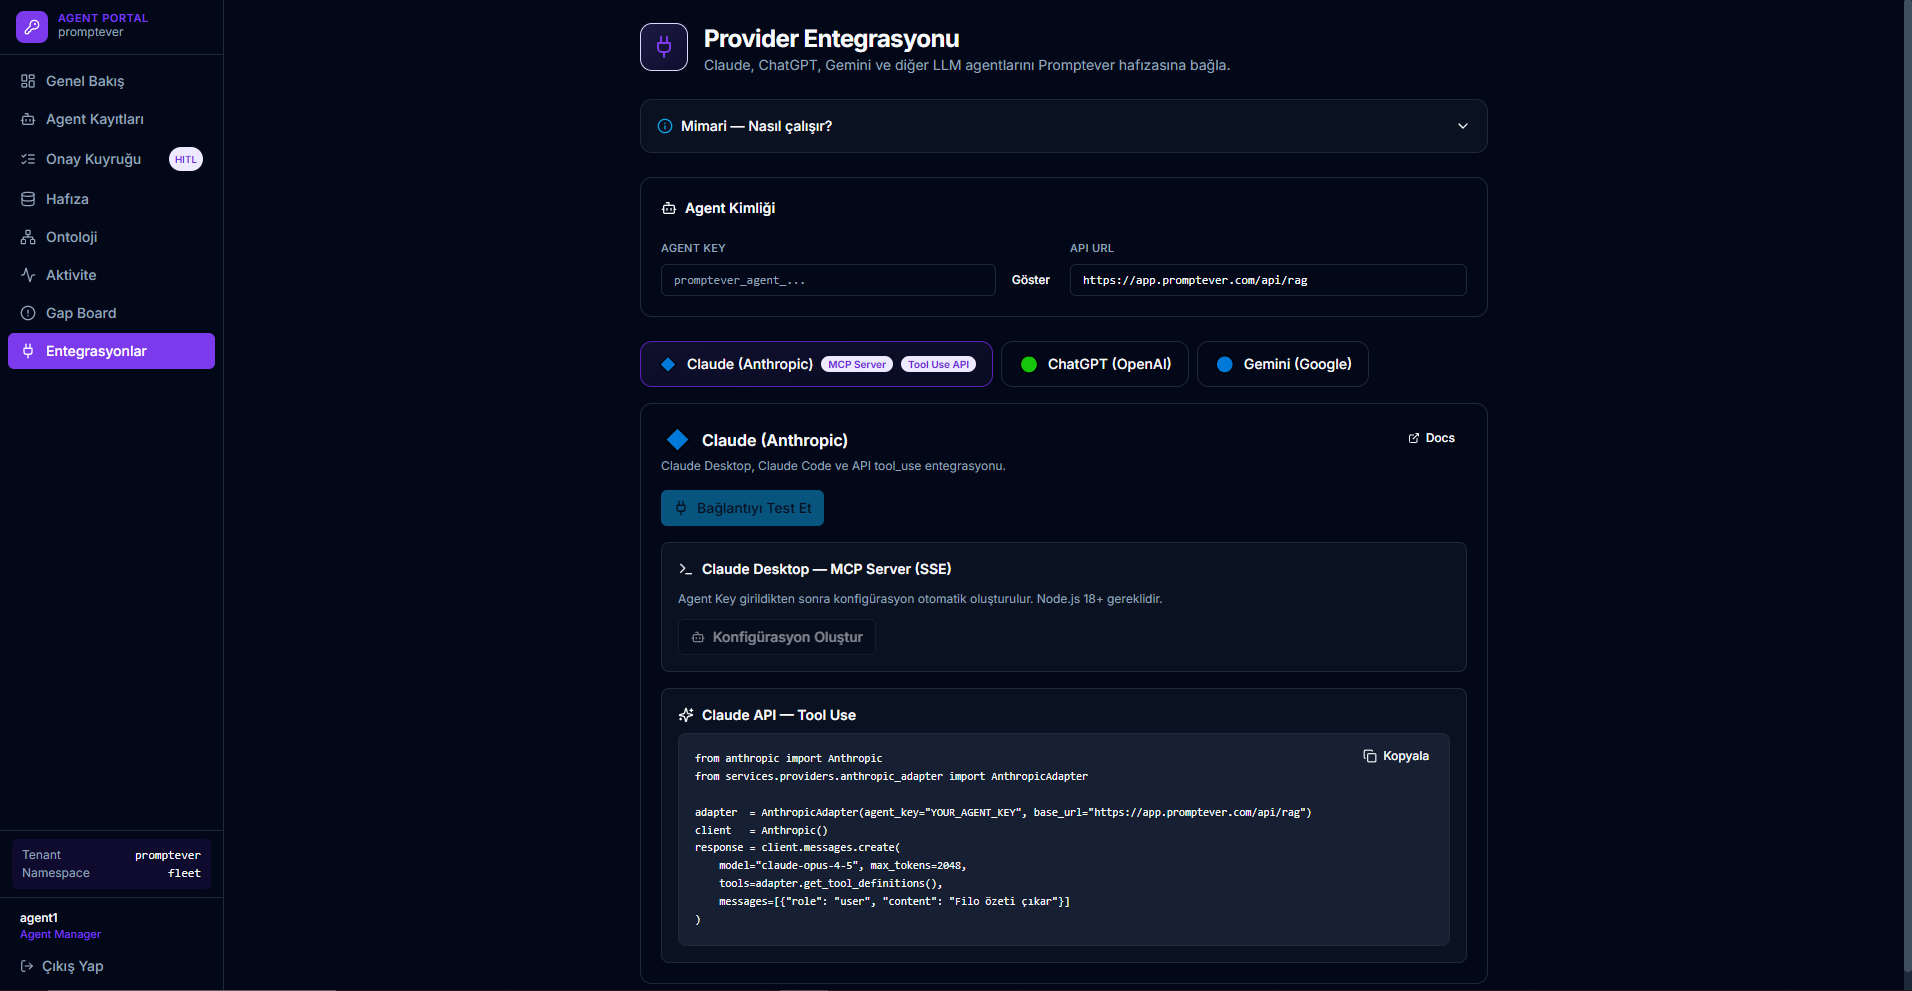Image resolution: width=1912 pixels, height=991 pixels.
Task: Switch to the Gemini (Google) tab
Action: point(1283,364)
